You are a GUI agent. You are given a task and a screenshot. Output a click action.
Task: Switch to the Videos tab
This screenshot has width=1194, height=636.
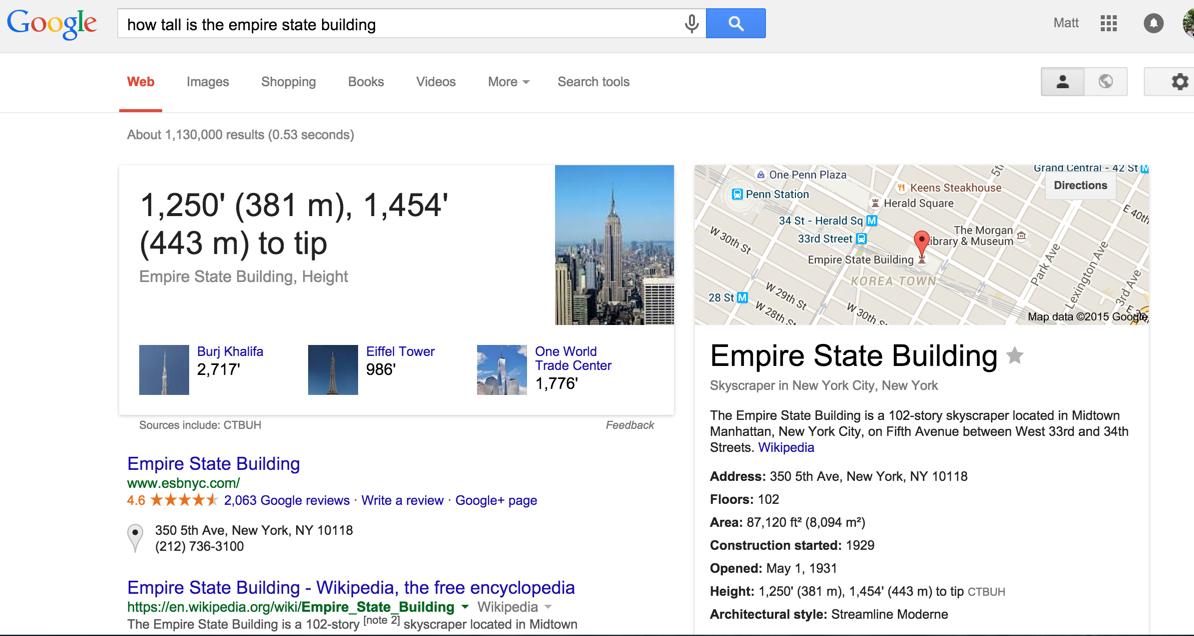click(436, 81)
